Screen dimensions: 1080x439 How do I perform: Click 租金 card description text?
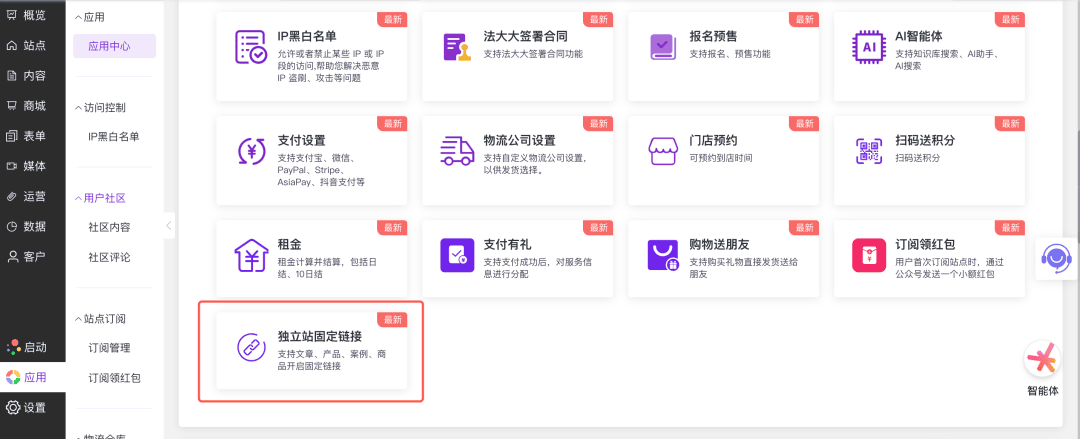click(x=327, y=268)
